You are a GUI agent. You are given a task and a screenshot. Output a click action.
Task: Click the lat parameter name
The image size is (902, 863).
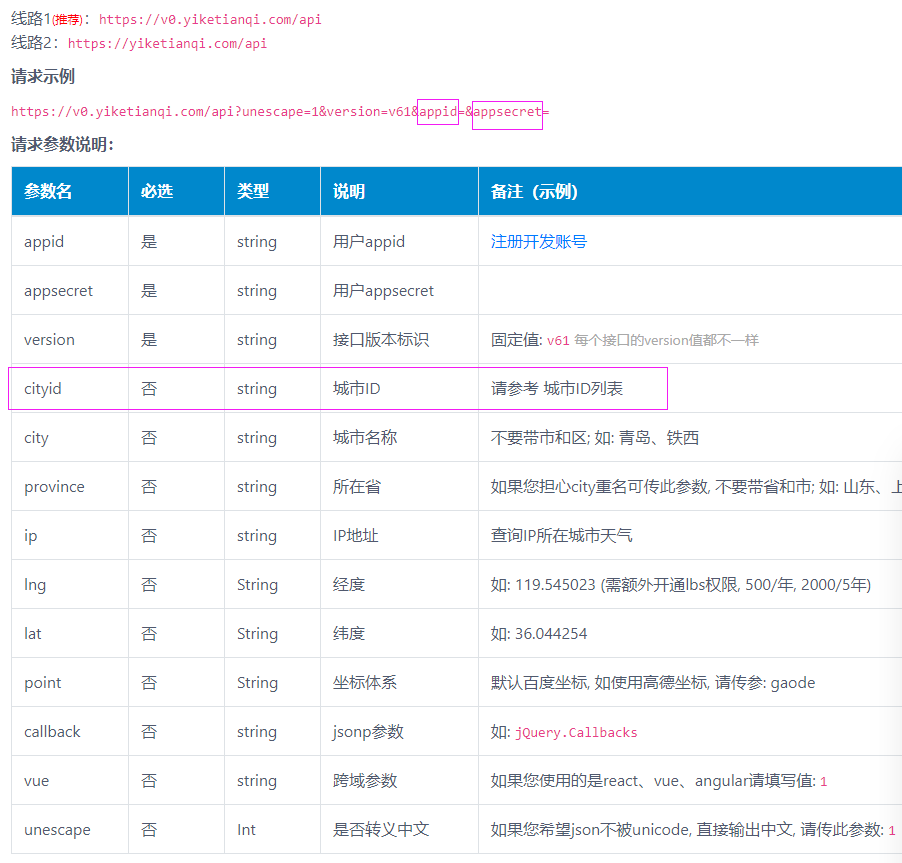click(x=31, y=633)
